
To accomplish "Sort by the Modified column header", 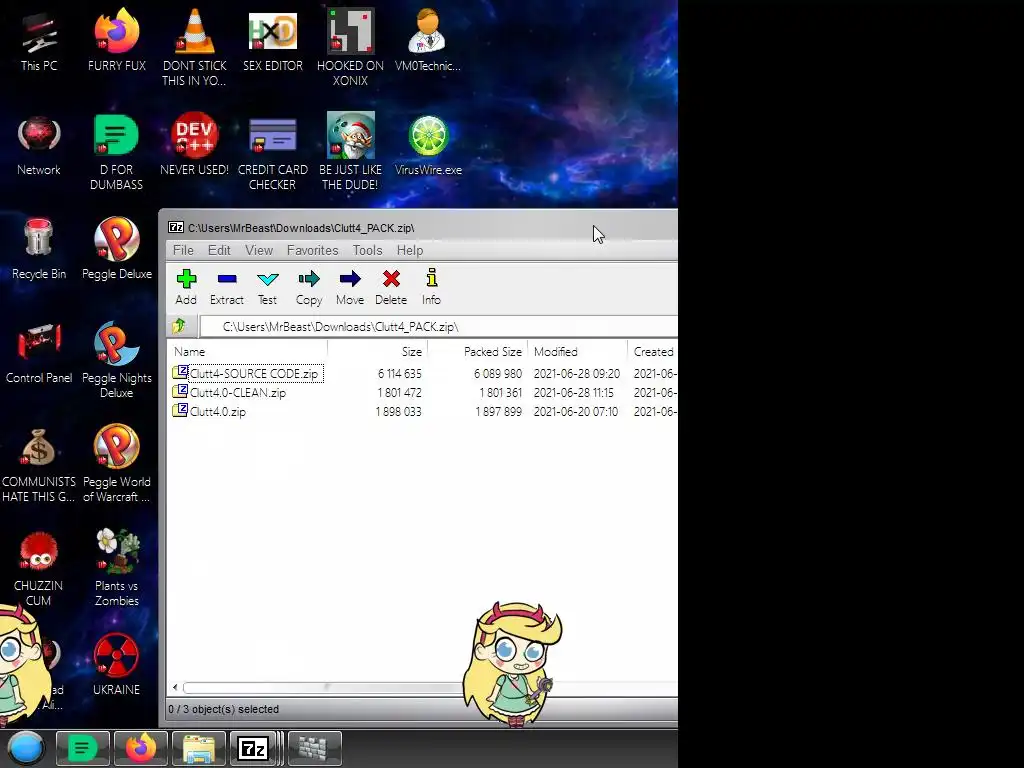I will [577, 351].
